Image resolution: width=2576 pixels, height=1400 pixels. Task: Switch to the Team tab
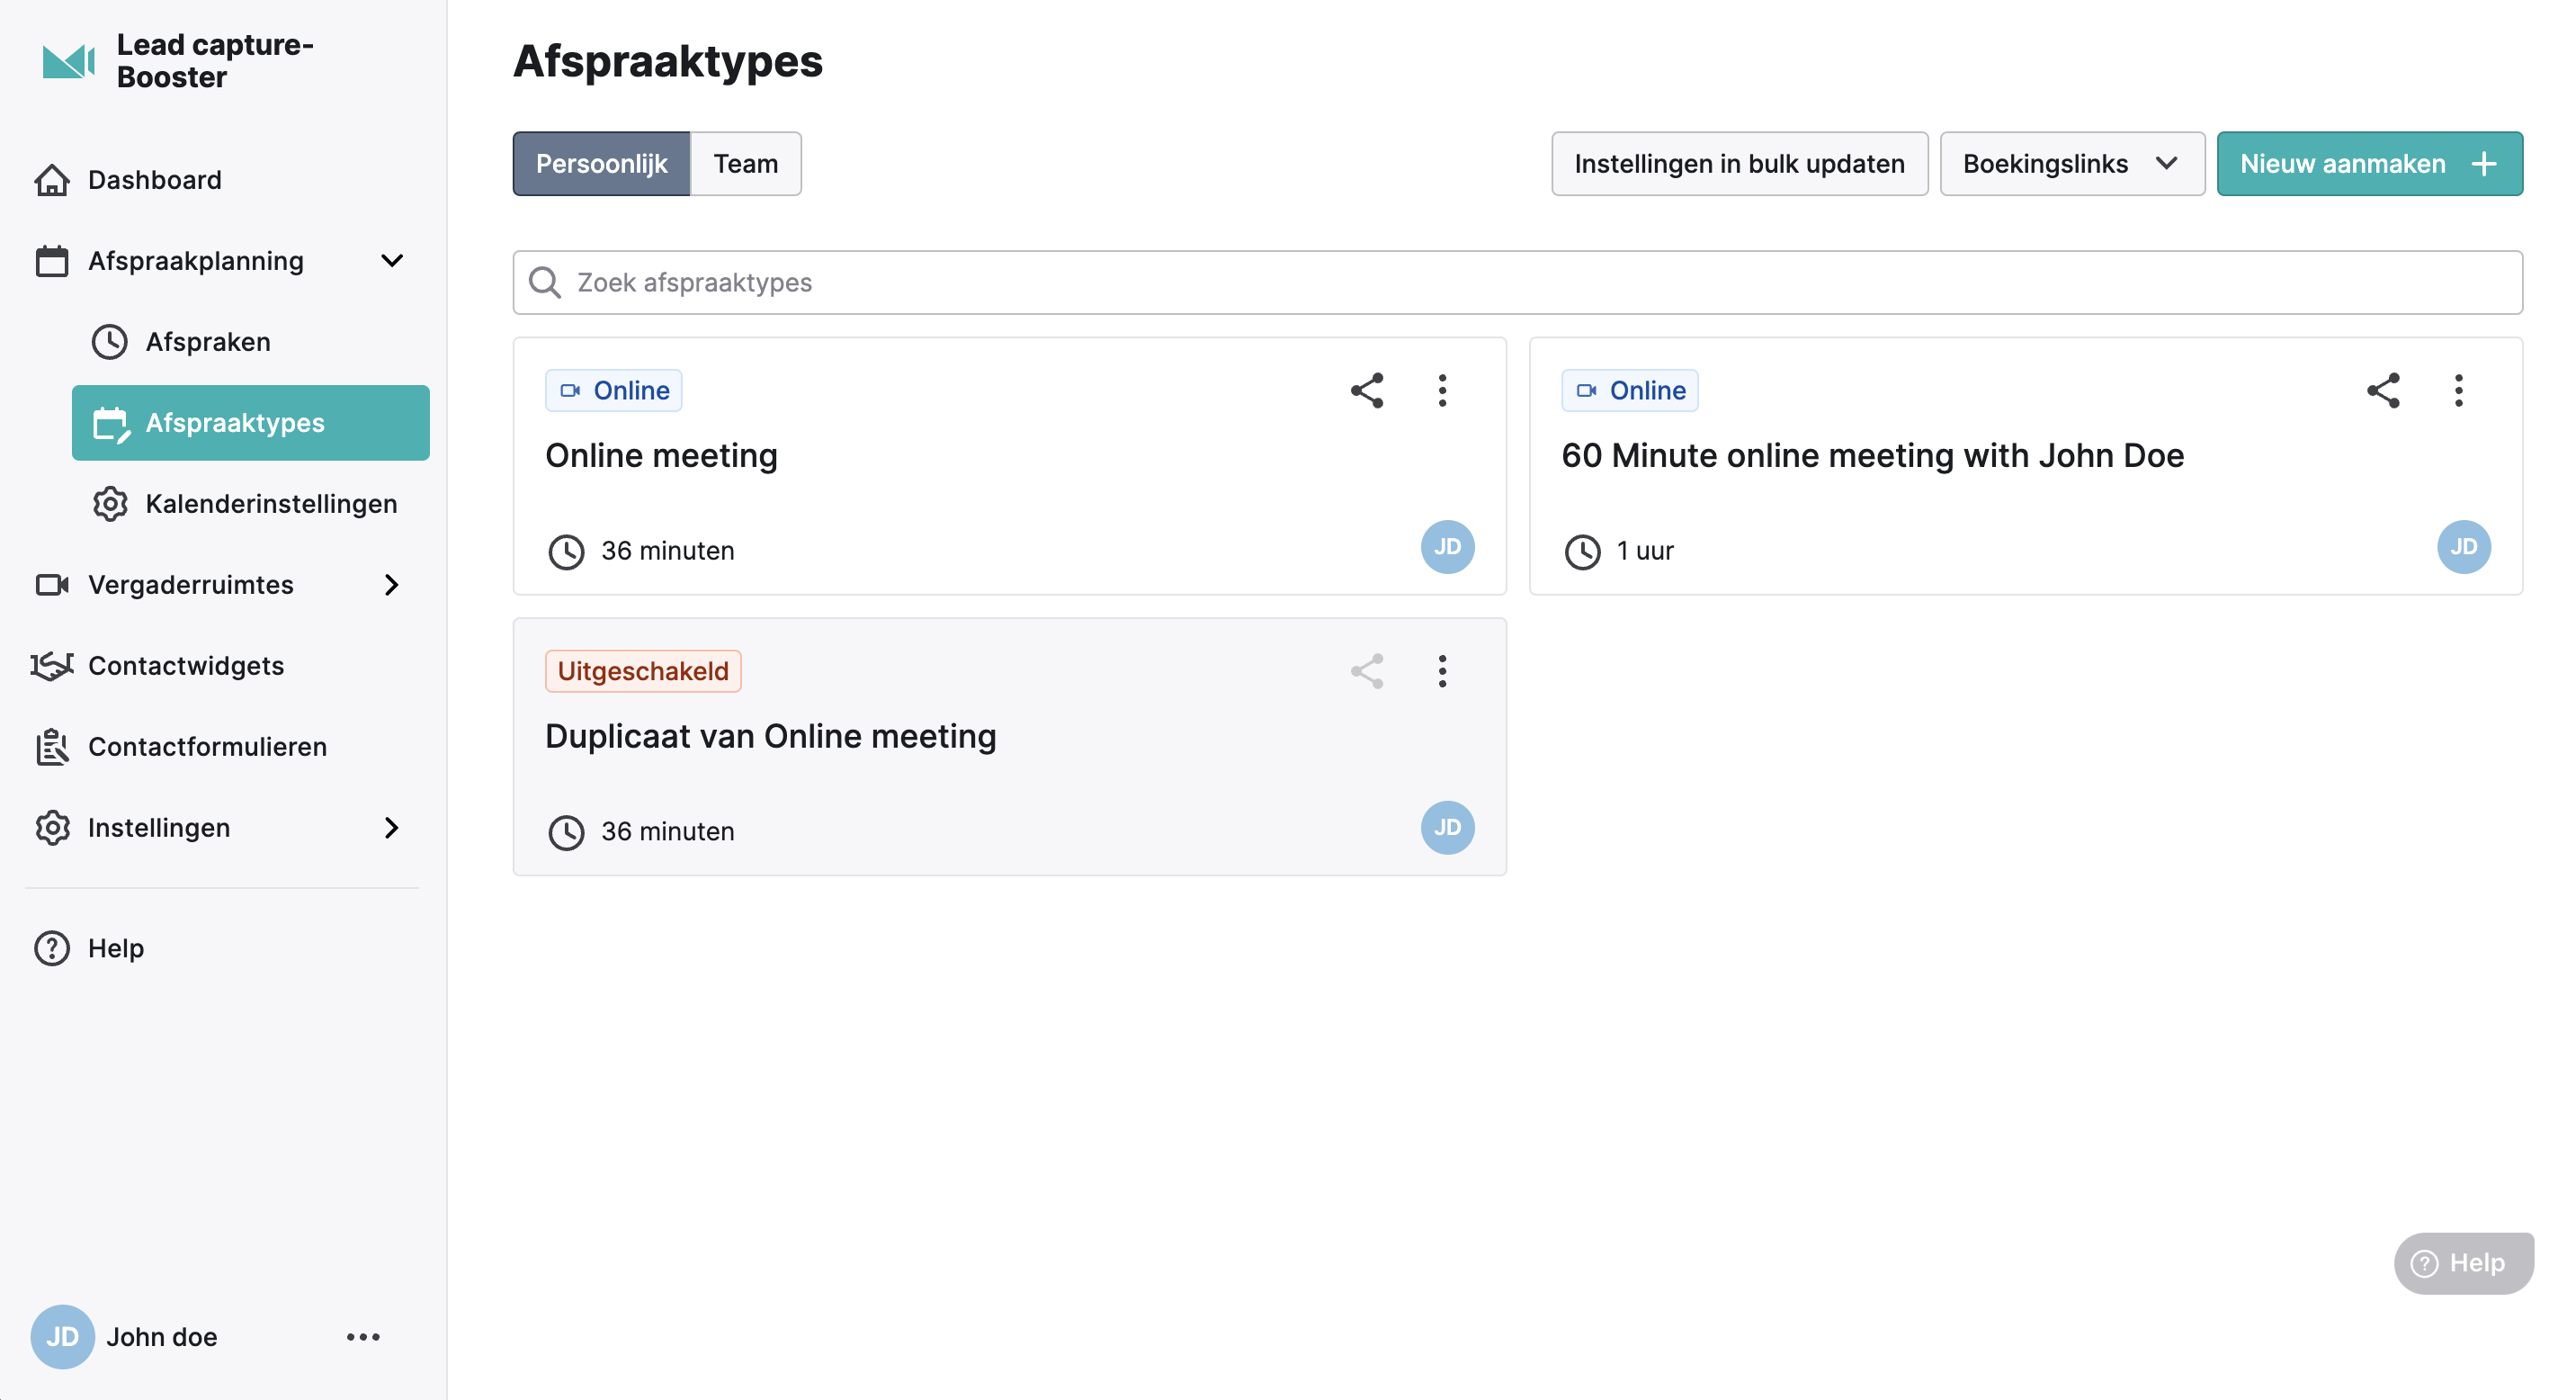[x=746, y=164]
